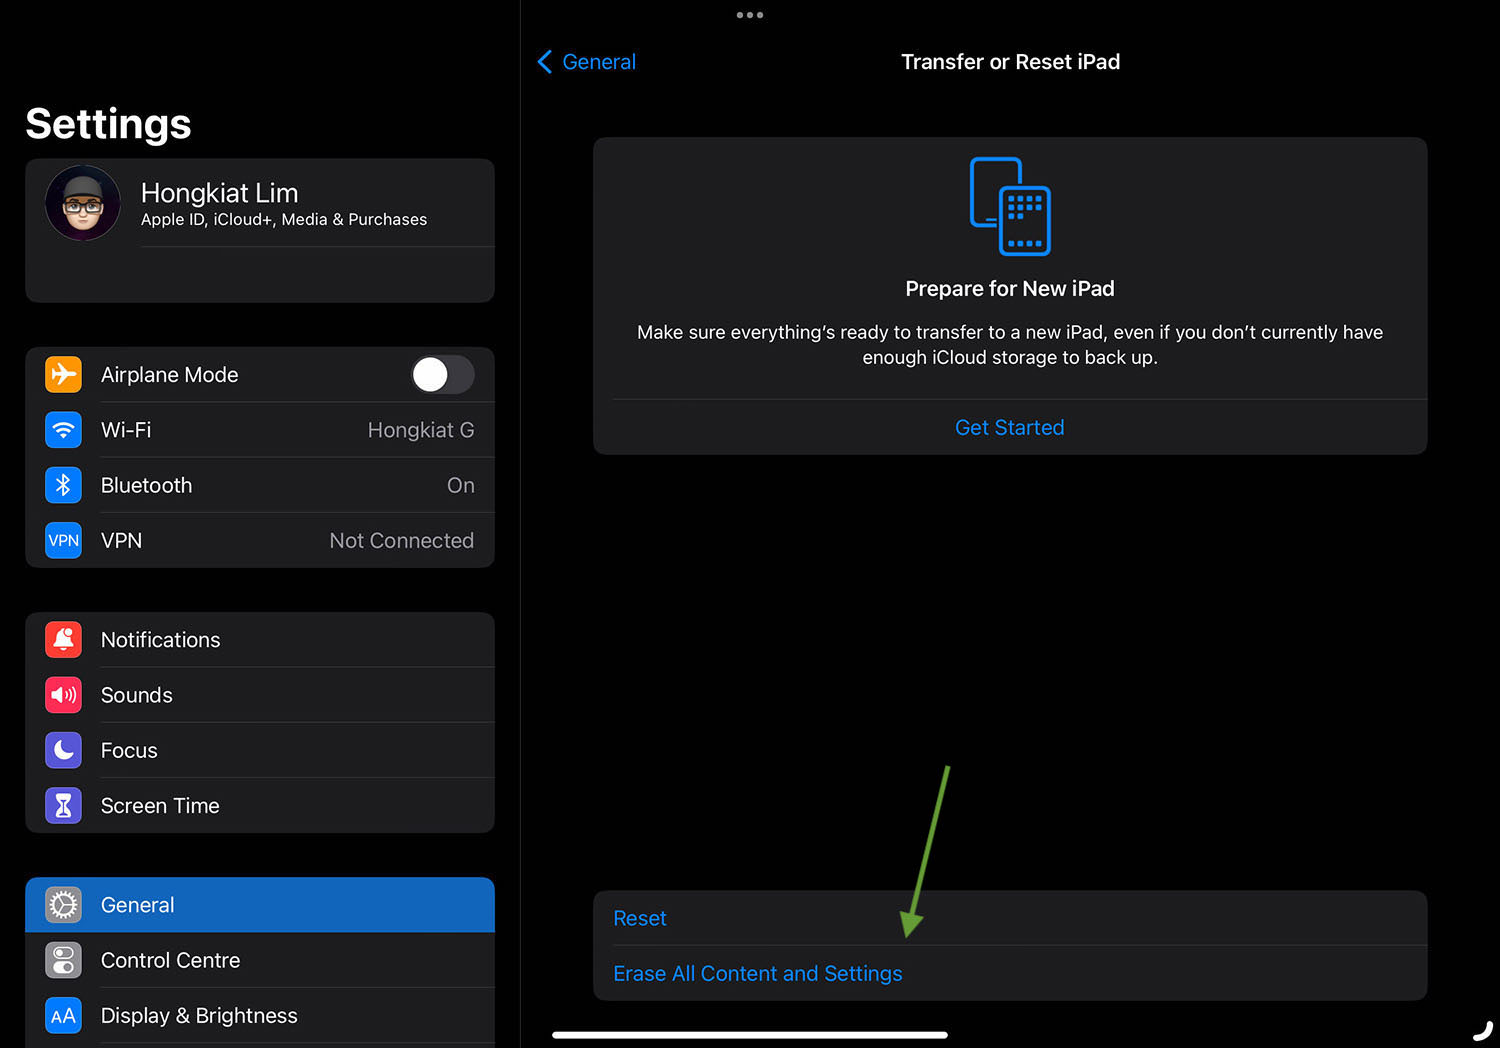The height and width of the screenshot is (1048, 1500).
Task: Open Sounds in the sidebar
Action: point(260,695)
